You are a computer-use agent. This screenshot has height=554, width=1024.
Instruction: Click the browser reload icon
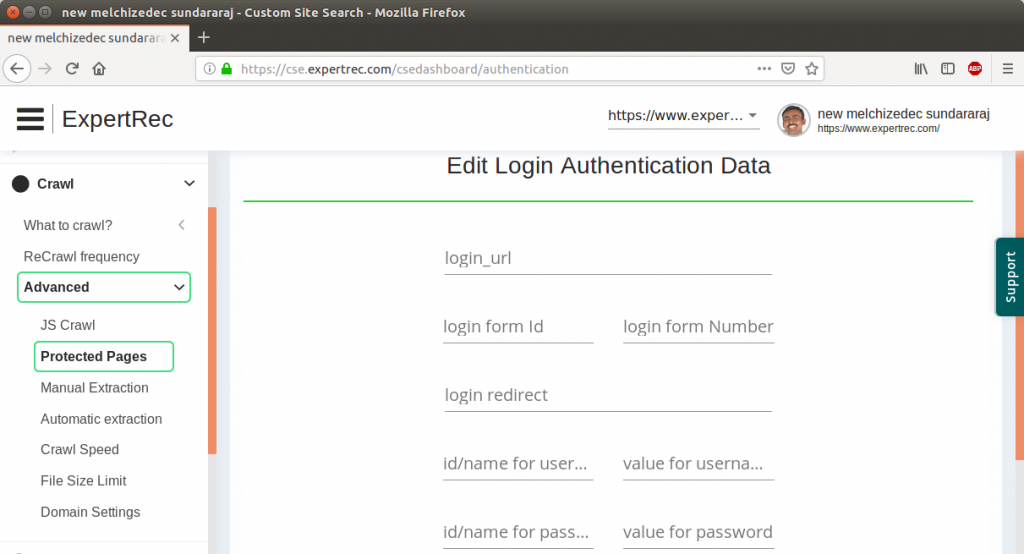pyautogui.click(x=72, y=69)
